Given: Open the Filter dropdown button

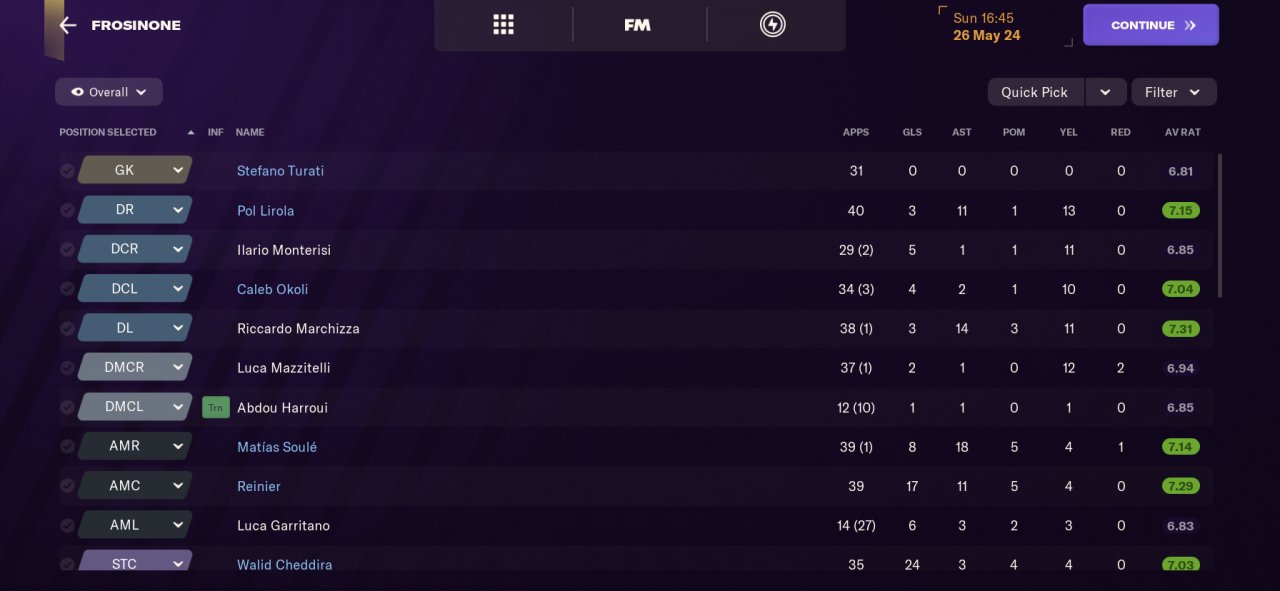Looking at the screenshot, I should [1173, 92].
